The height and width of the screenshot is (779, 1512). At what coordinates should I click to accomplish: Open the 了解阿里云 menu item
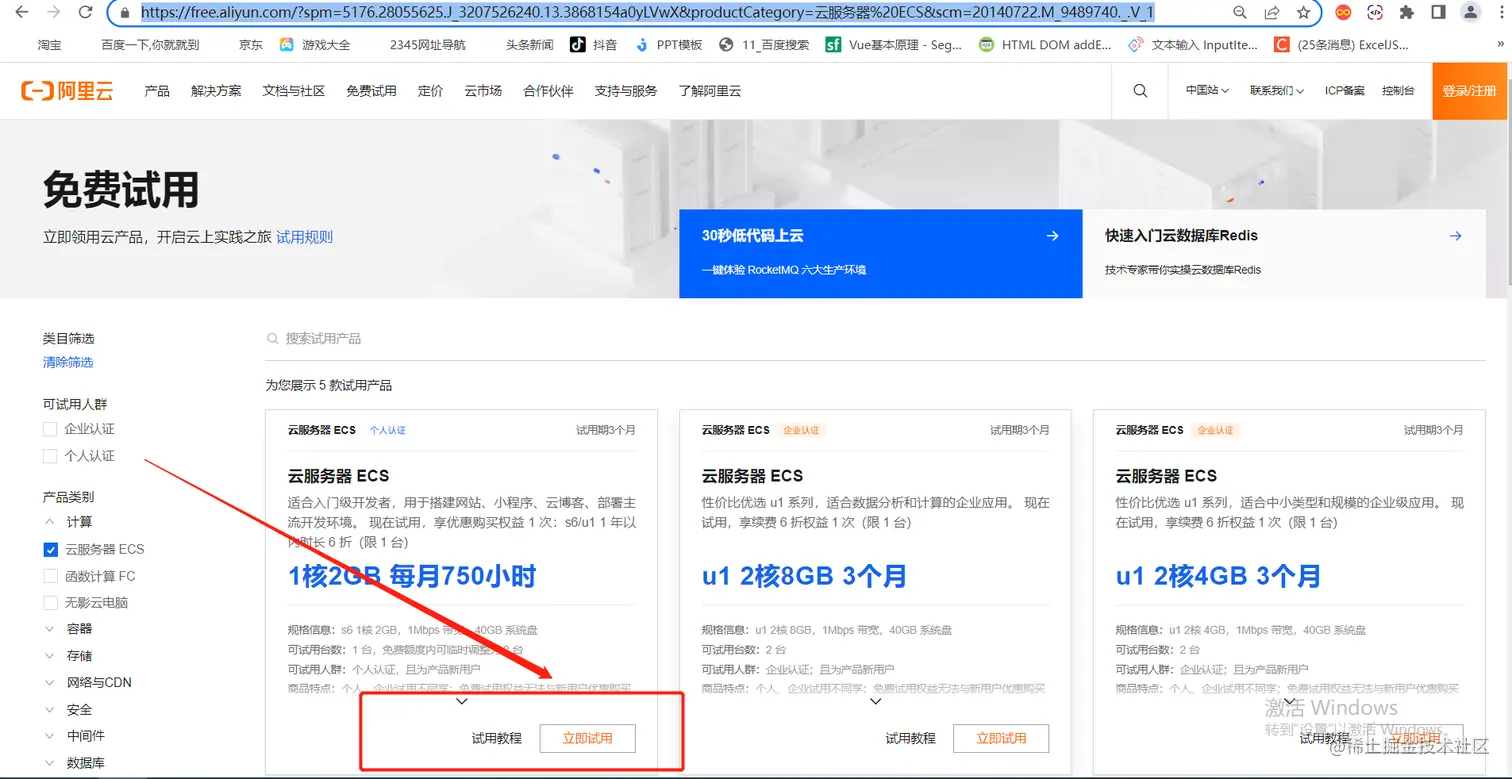tap(710, 91)
